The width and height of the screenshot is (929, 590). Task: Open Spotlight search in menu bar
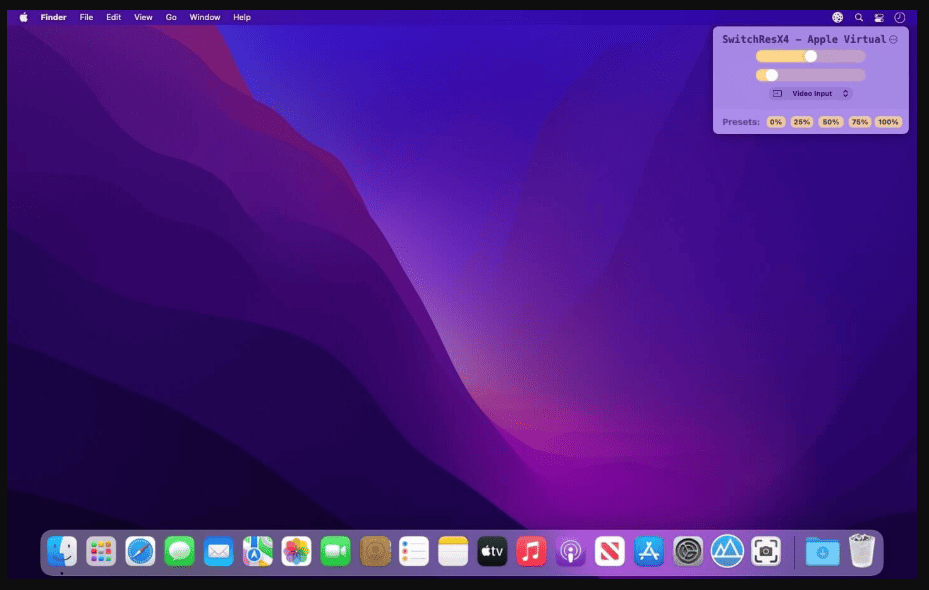pyautogui.click(x=858, y=17)
